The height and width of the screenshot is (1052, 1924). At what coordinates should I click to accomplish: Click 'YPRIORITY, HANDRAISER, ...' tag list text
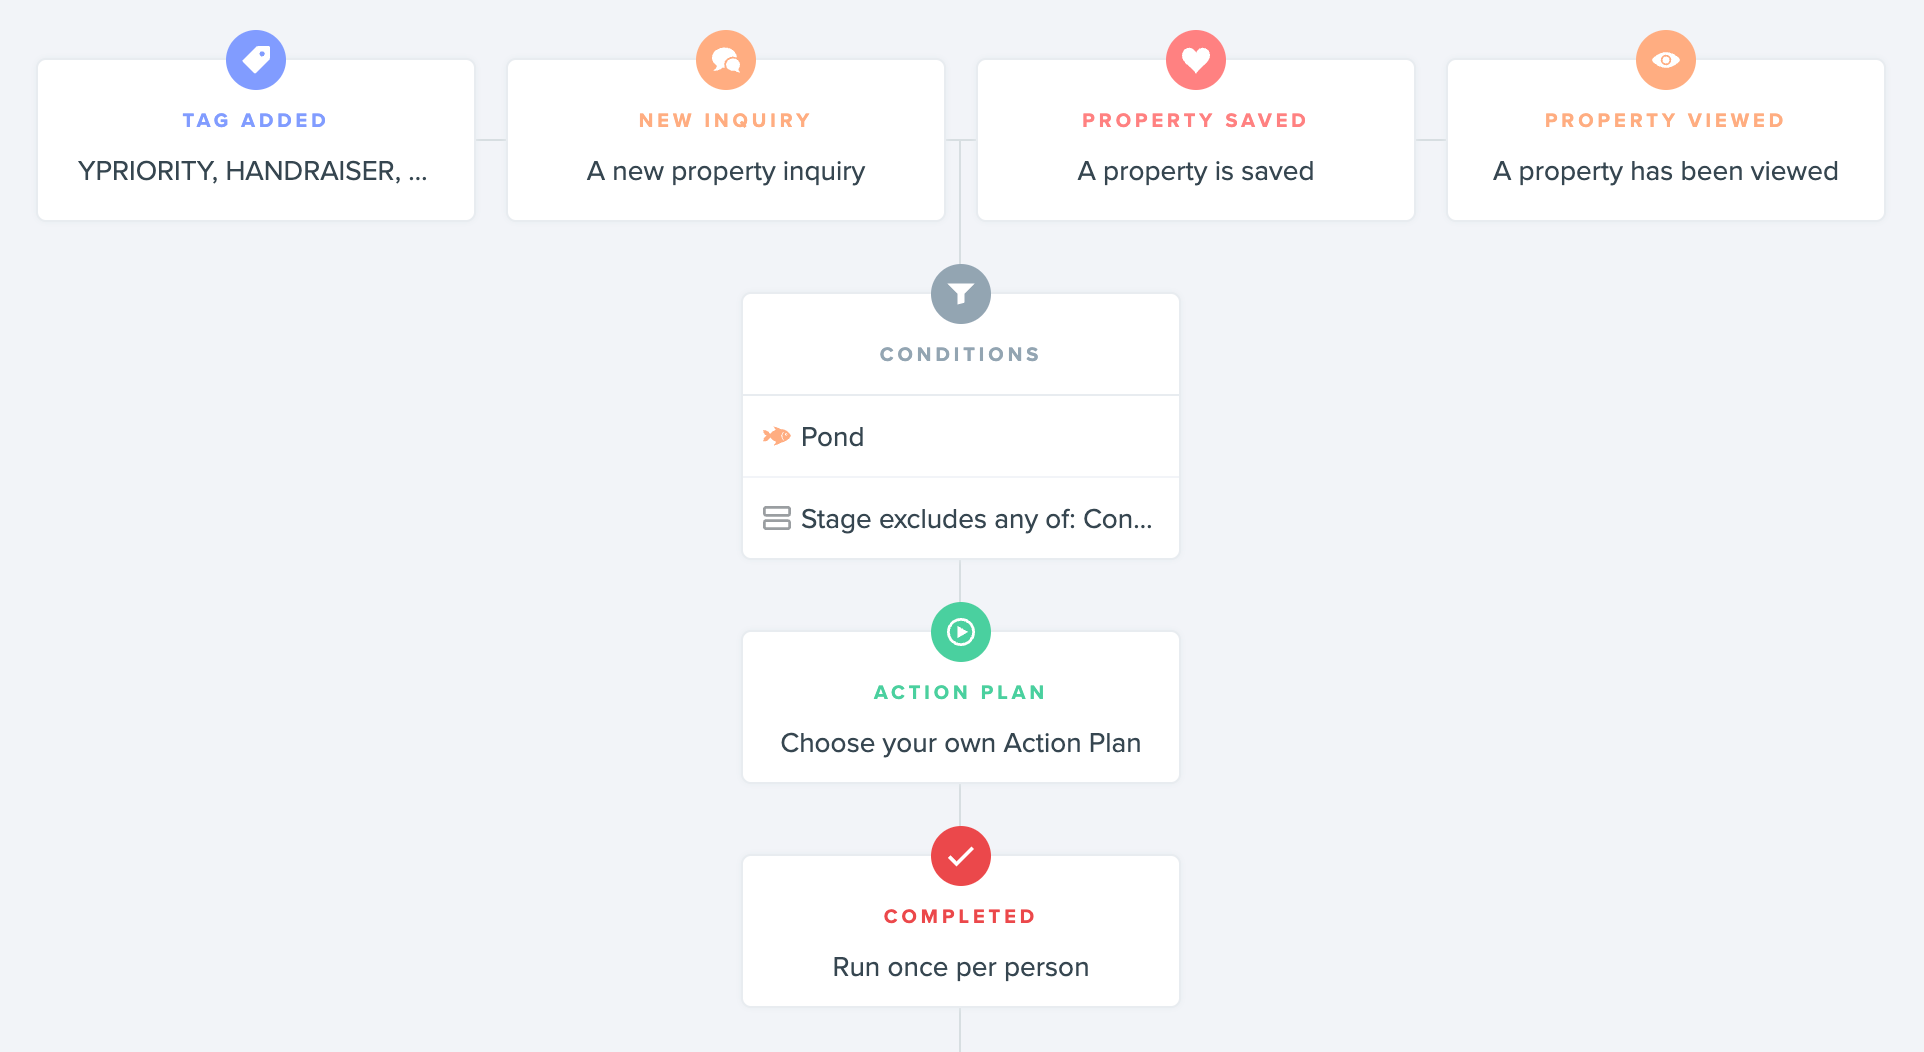(253, 171)
